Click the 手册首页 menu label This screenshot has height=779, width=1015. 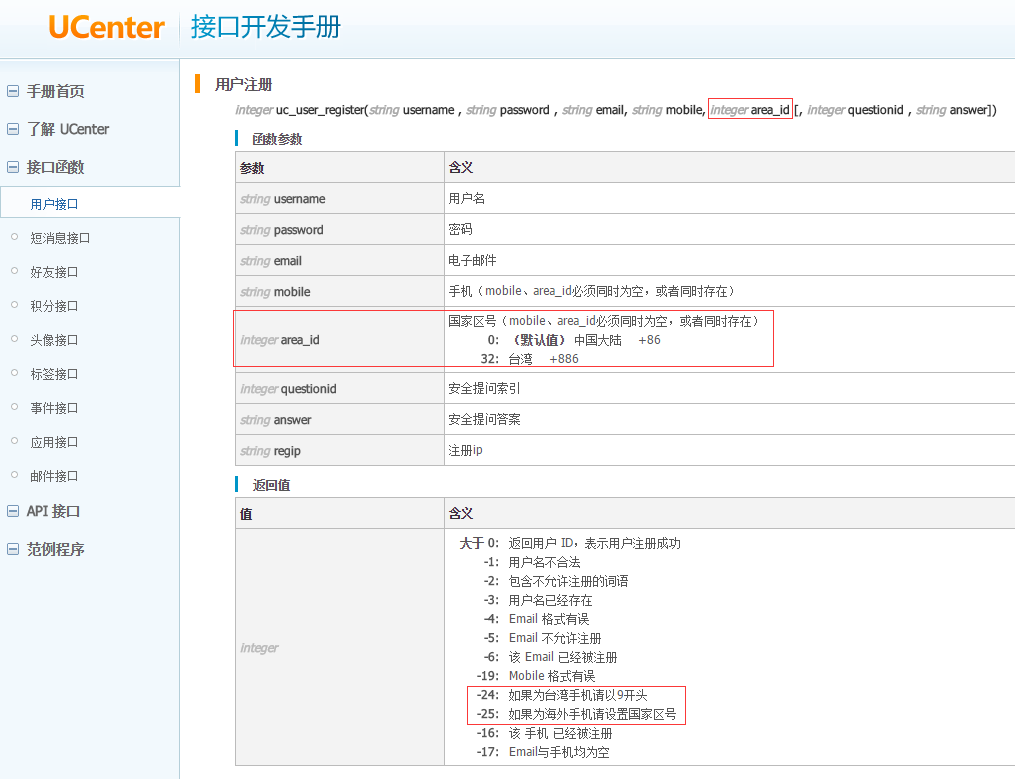(x=55, y=91)
